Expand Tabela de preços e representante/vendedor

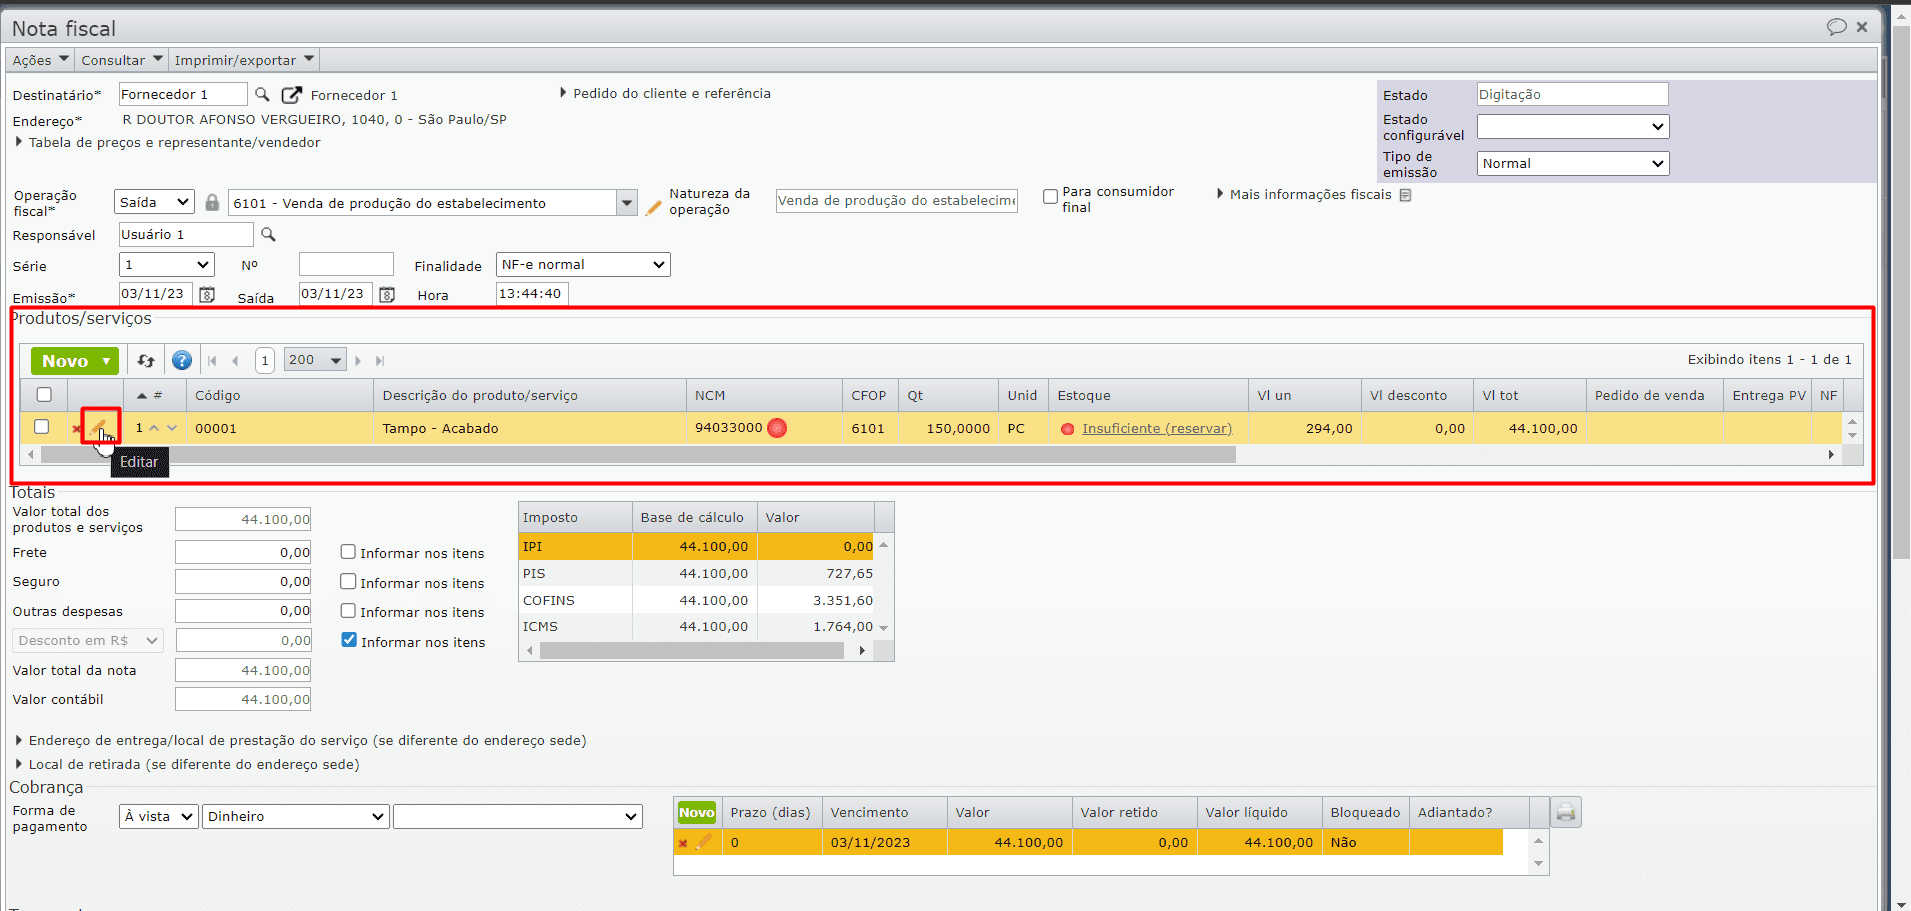click(x=167, y=142)
